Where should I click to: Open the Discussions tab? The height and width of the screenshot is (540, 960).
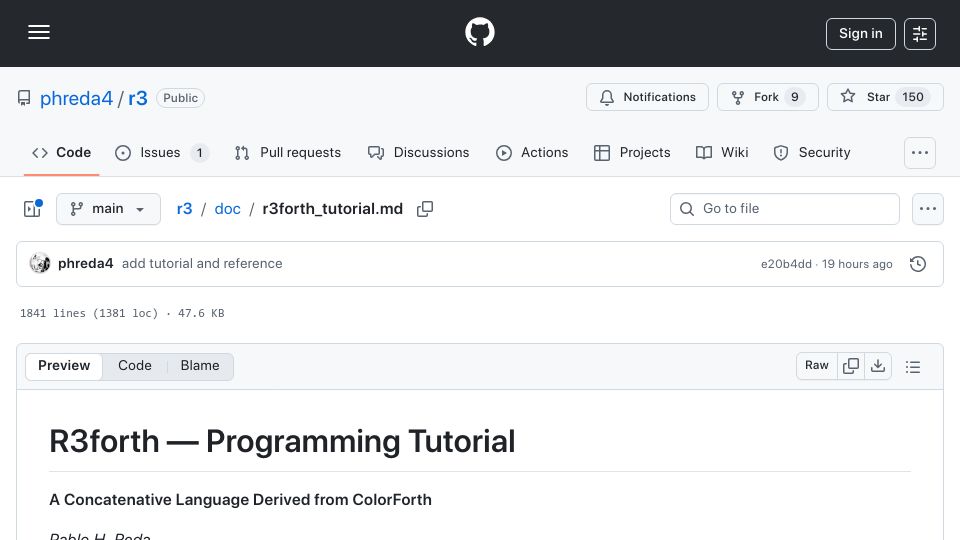coord(419,152)
